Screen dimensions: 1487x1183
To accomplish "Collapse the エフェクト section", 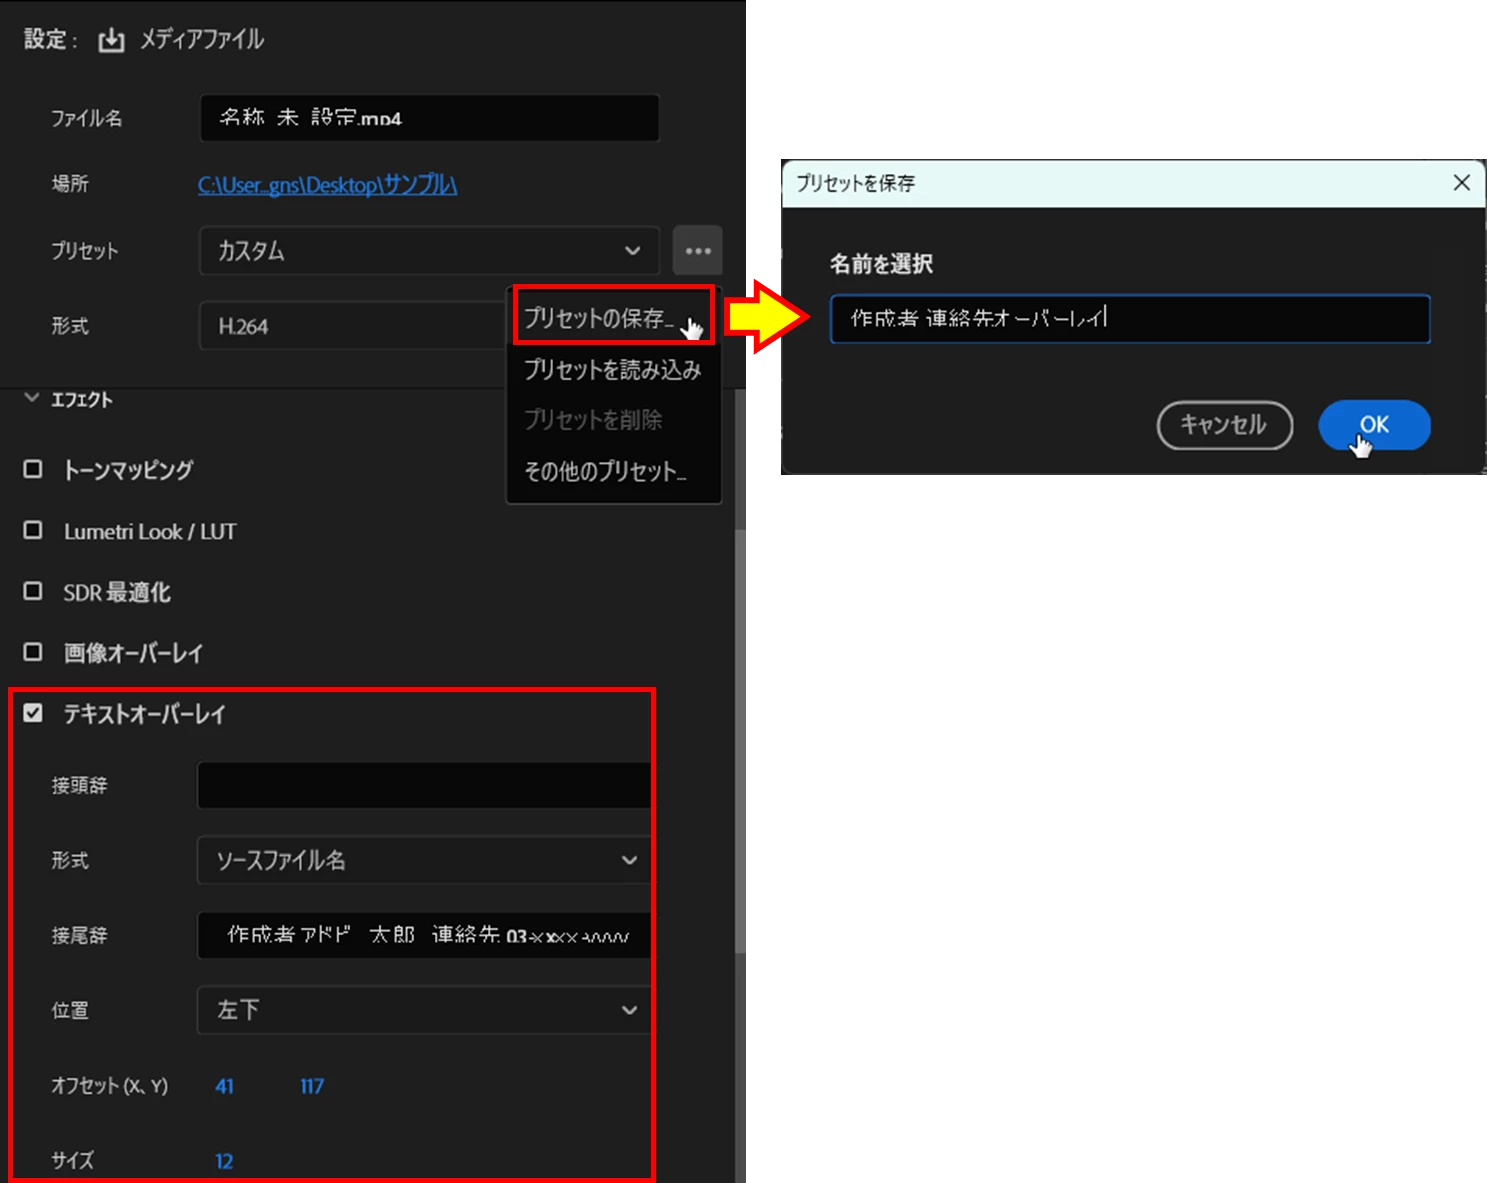I will point(32,398).
